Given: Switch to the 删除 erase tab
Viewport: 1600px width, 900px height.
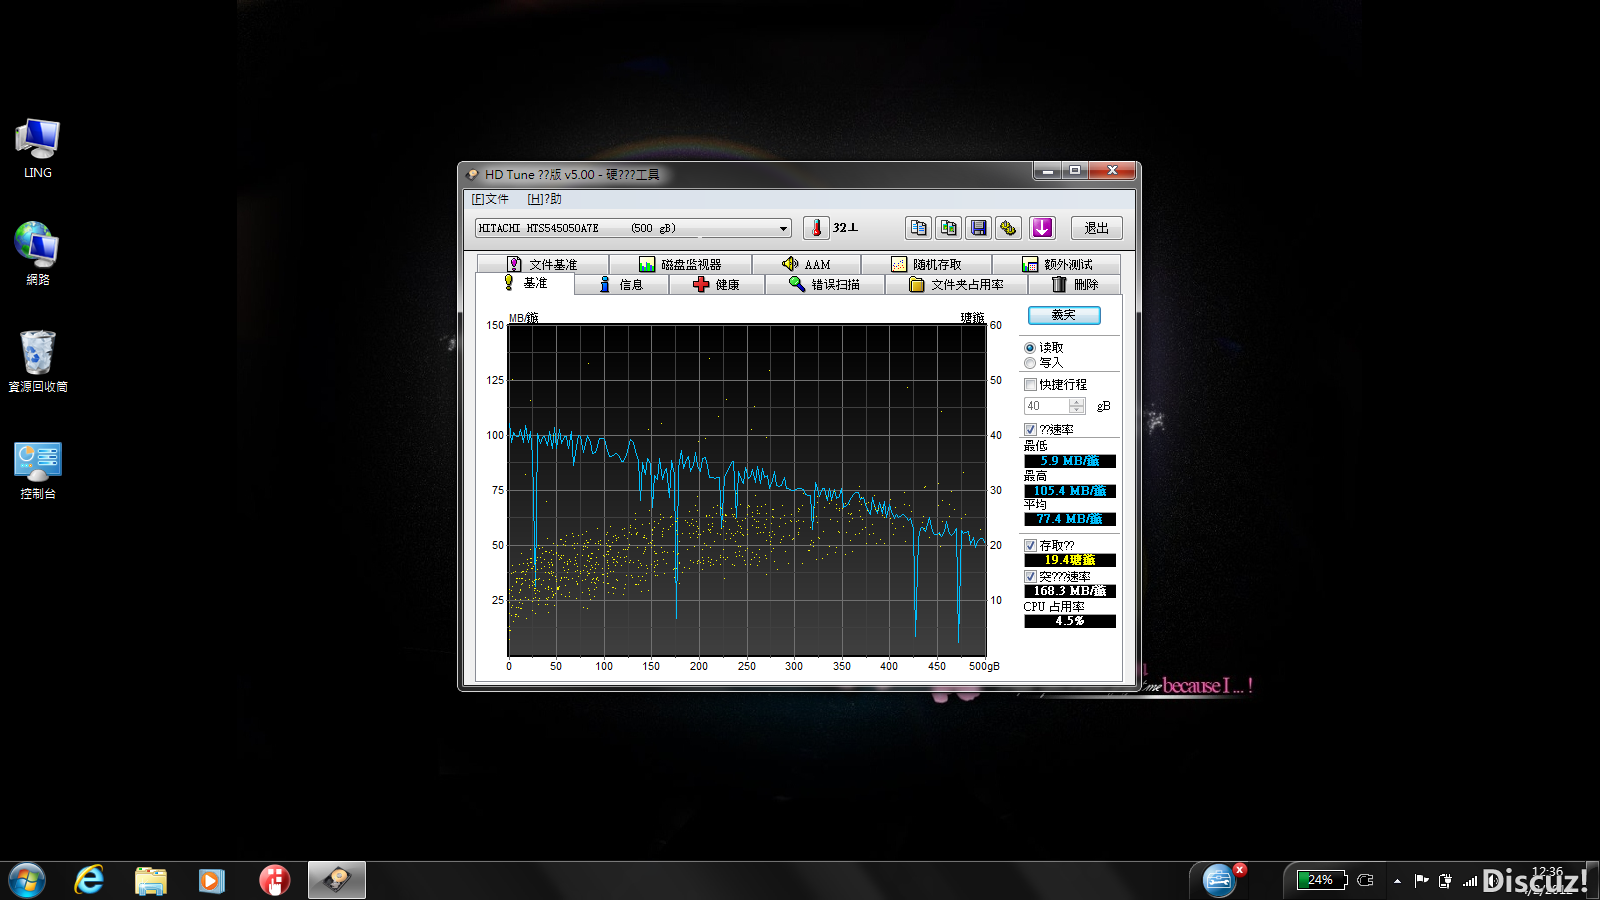Looking at the screenshot, I should tap(1075, 285).
